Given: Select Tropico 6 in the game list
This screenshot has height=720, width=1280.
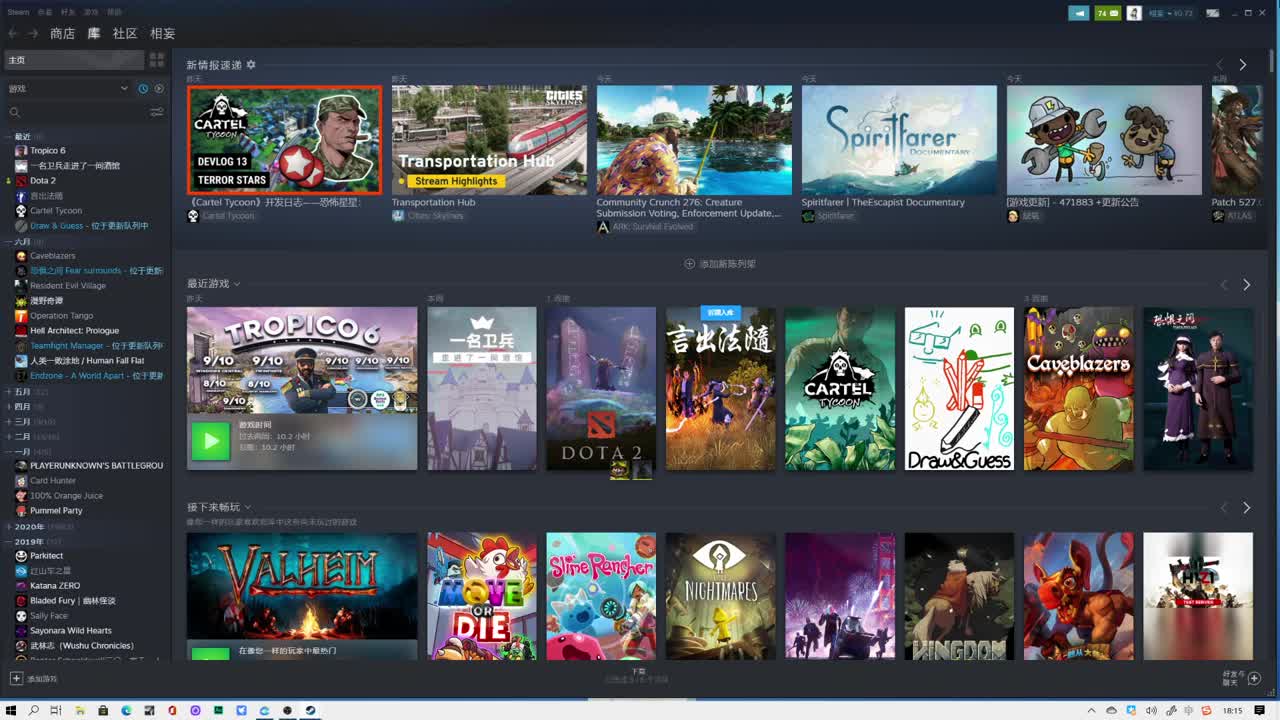Looking at the screenshot, I should click(x=48, y=151).
